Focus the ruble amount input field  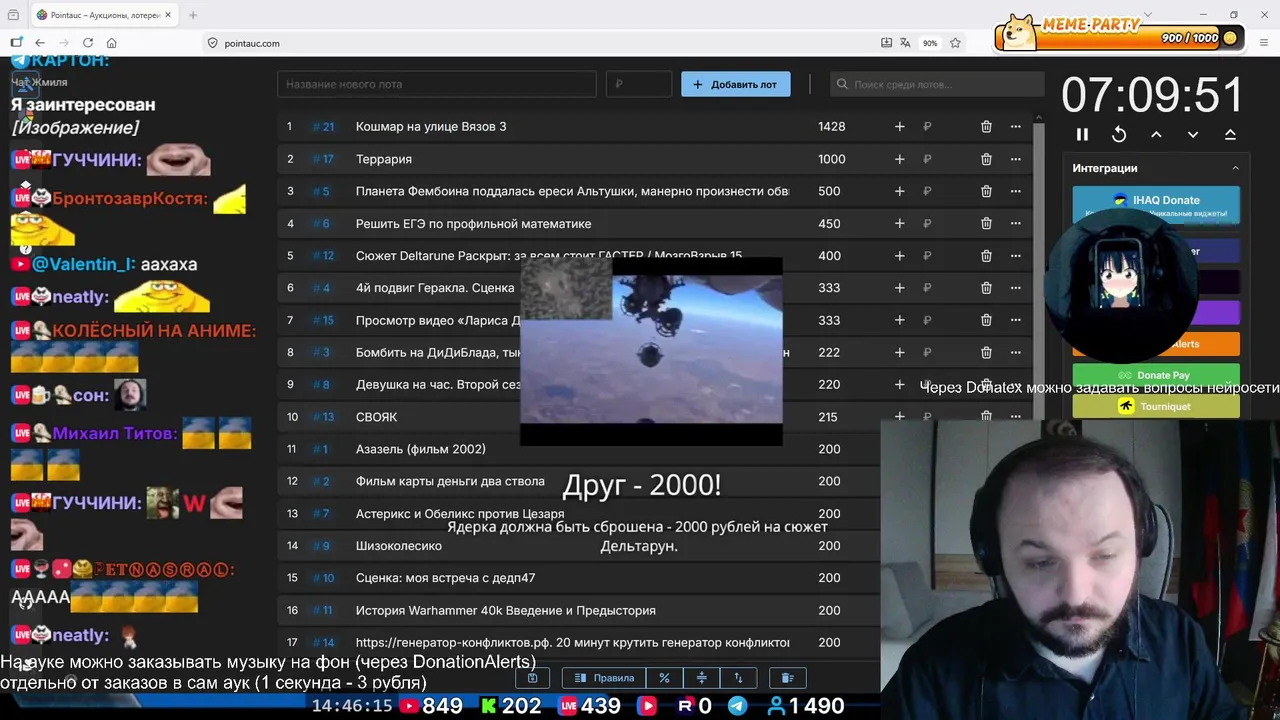pyautogui.click(x=639, y=84)
